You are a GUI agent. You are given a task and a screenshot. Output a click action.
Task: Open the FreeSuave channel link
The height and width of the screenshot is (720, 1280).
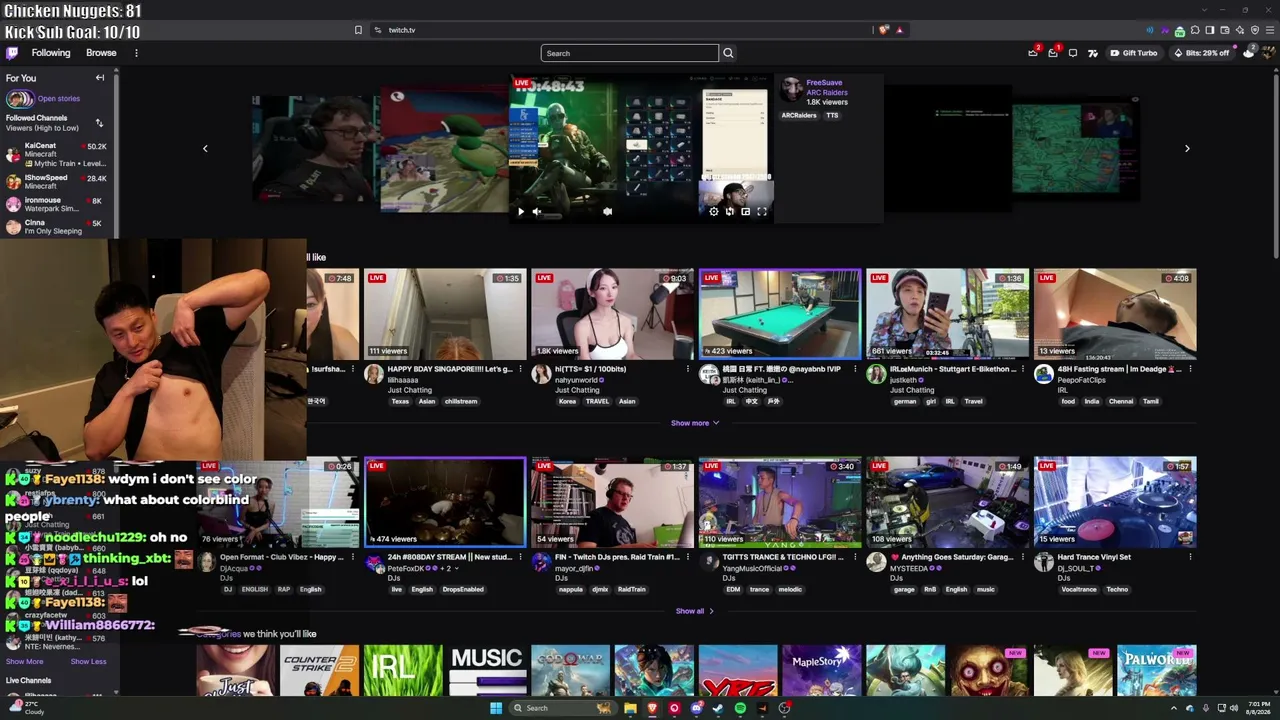click(x=824, y=82)
